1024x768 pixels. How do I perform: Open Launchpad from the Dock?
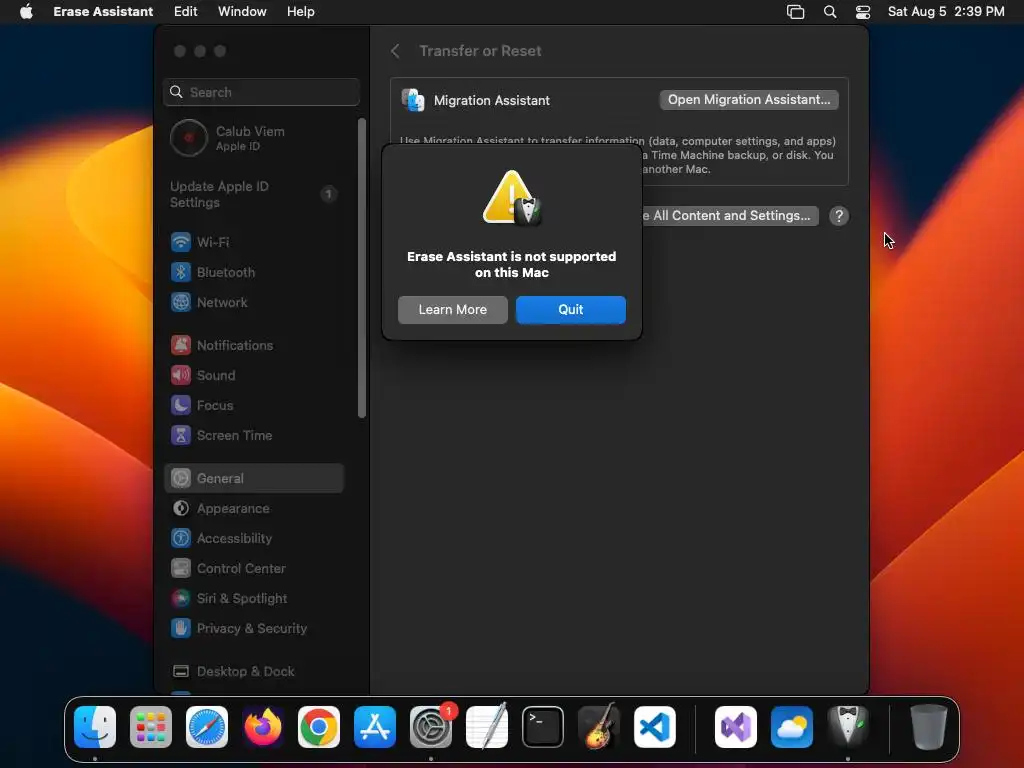pyautogui.click(x=151, y=727)
